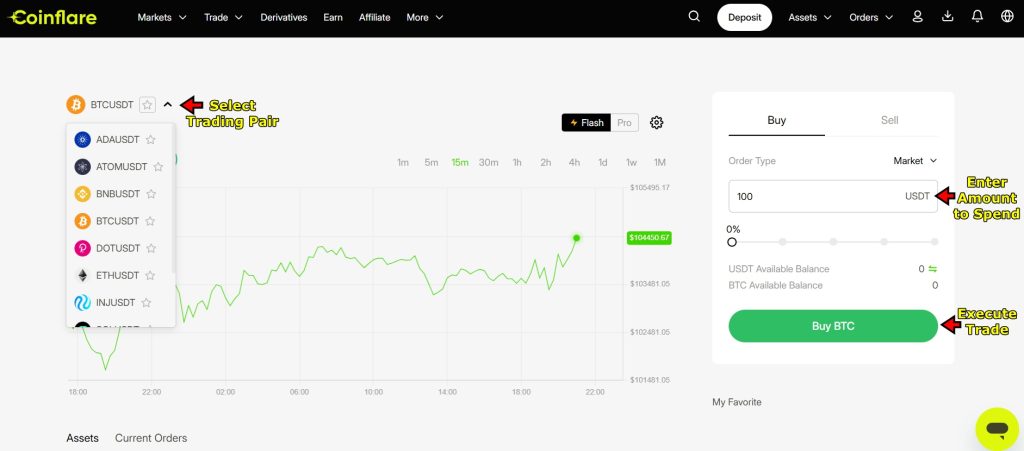
Task: Click the Bitcoin icon beside BTCUSDT header
Action: 76,104
